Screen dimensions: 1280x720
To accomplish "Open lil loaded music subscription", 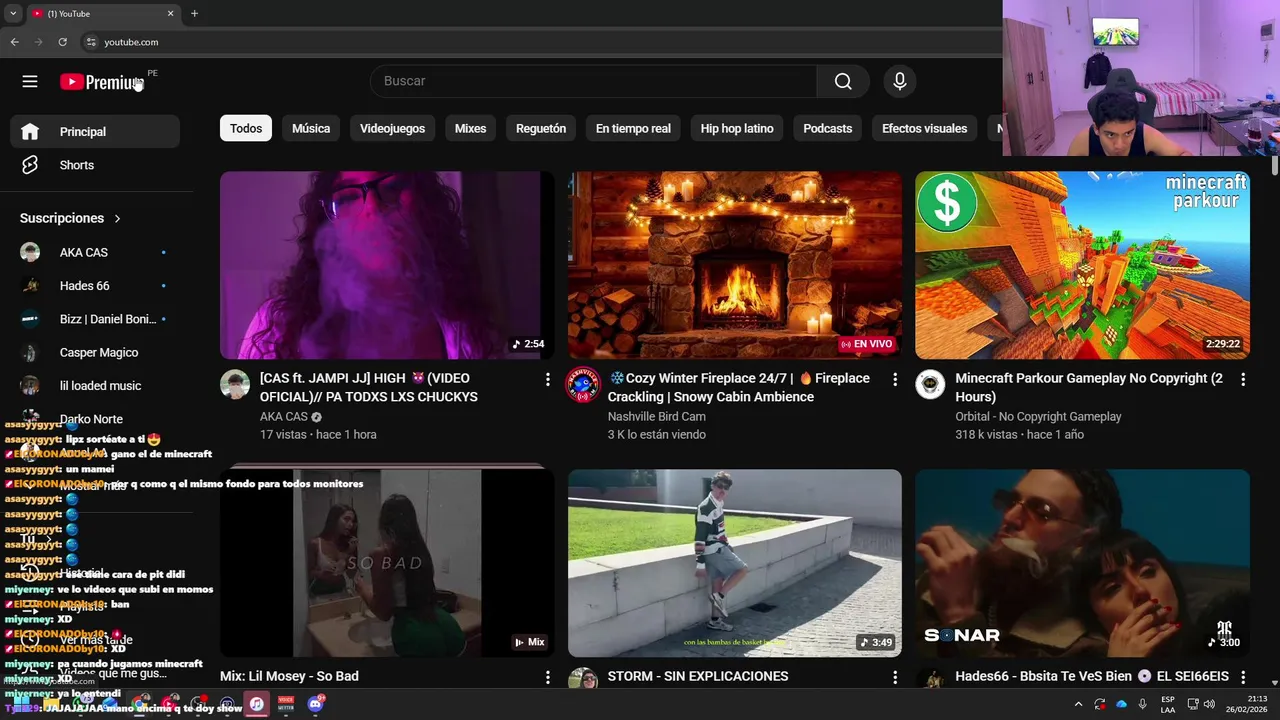I will (x=95, y=386).
